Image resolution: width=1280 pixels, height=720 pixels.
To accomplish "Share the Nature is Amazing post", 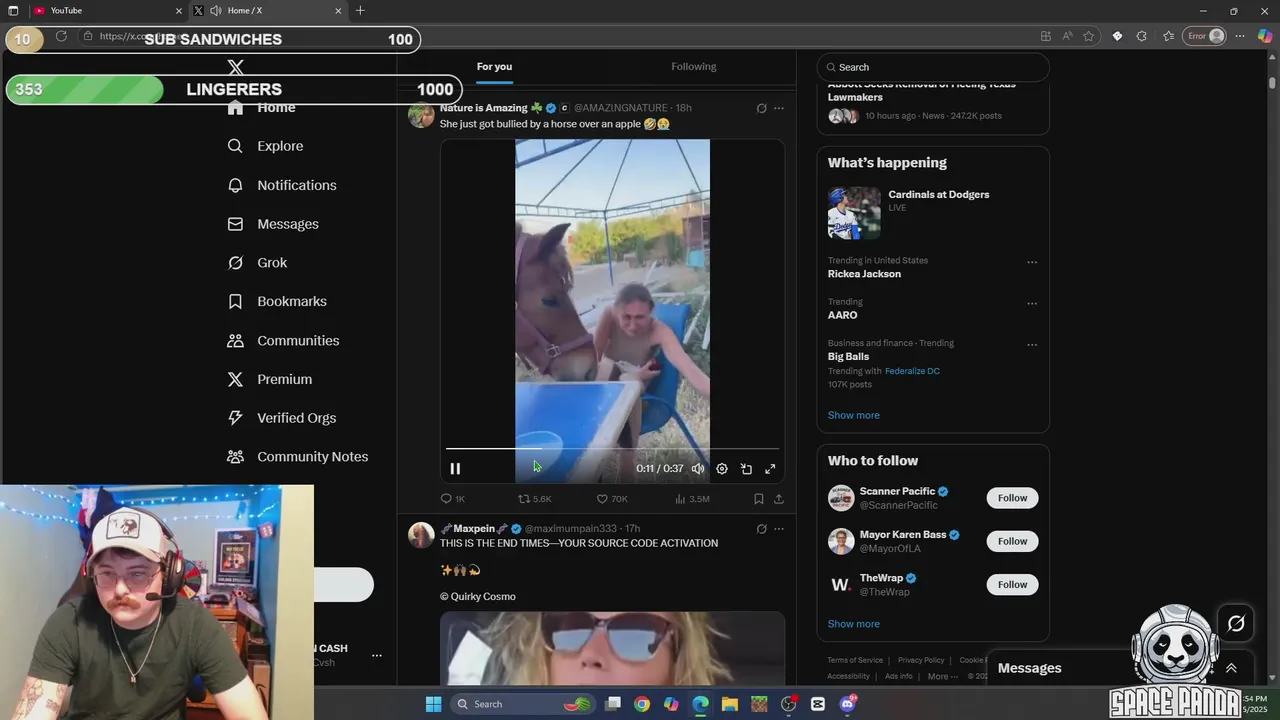I will 779,498.
